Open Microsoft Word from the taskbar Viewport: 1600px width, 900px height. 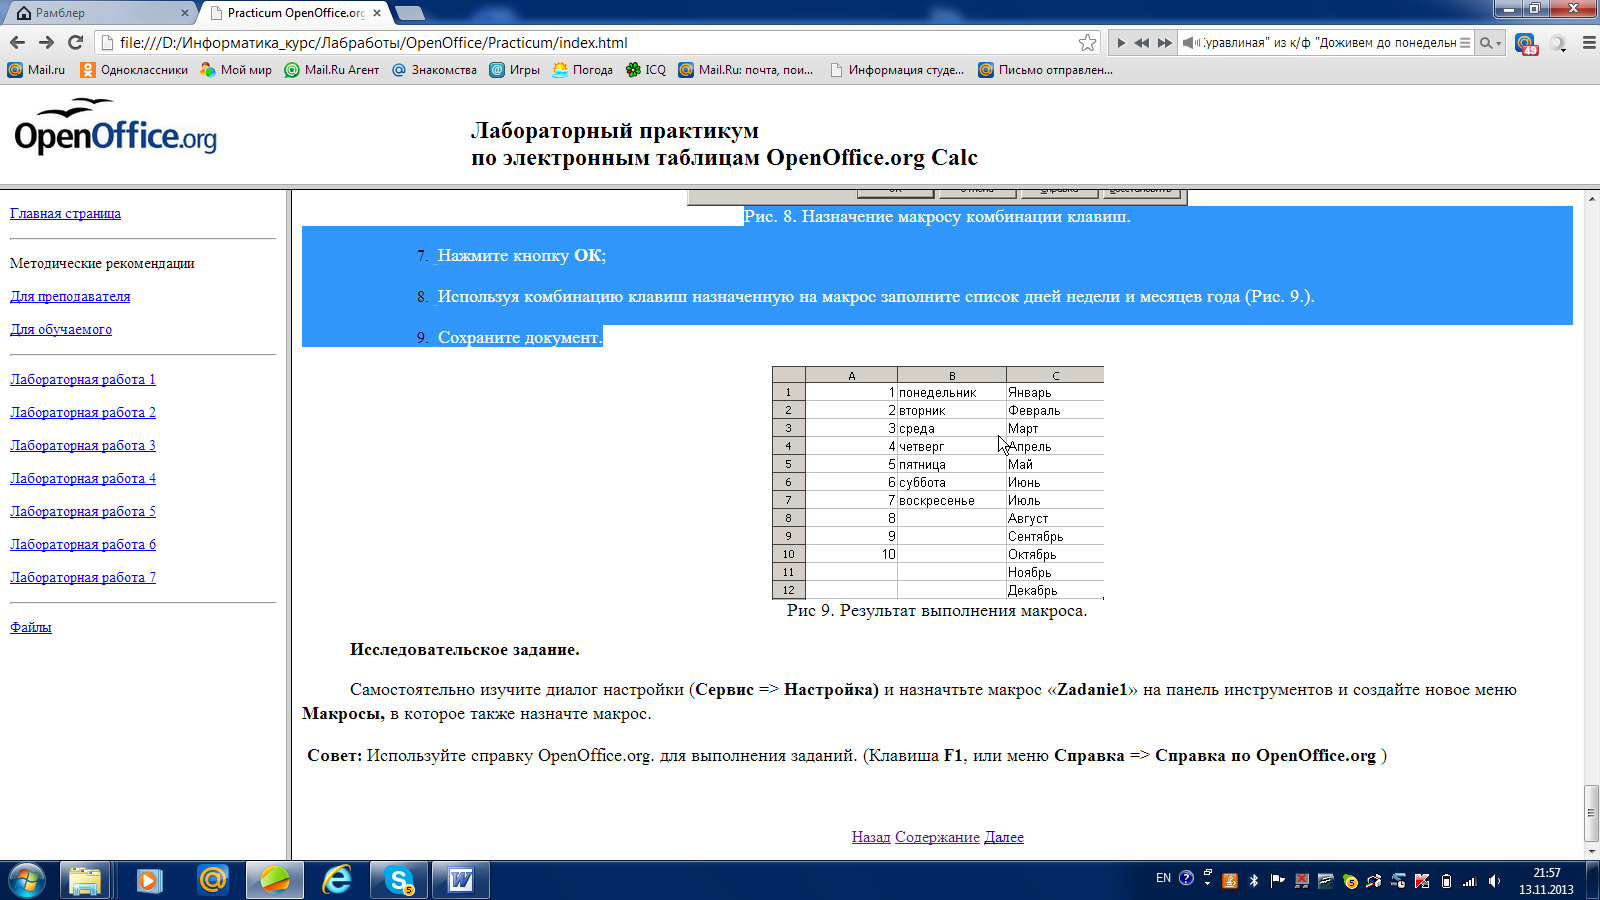(x=461, y=881)
